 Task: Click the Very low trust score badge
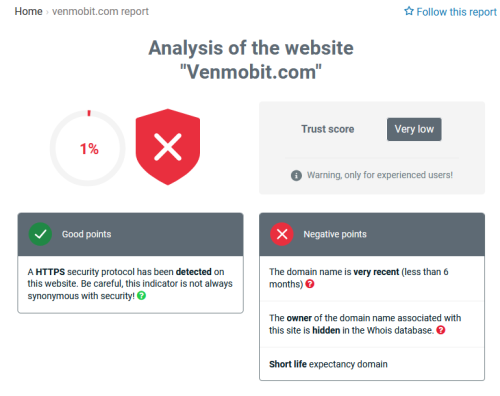tap(414, 129)
